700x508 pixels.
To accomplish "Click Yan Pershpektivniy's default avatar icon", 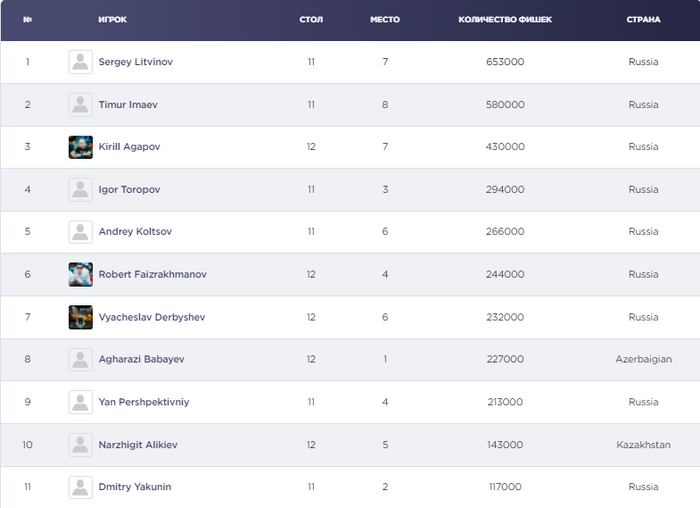I will pos(81,402).
